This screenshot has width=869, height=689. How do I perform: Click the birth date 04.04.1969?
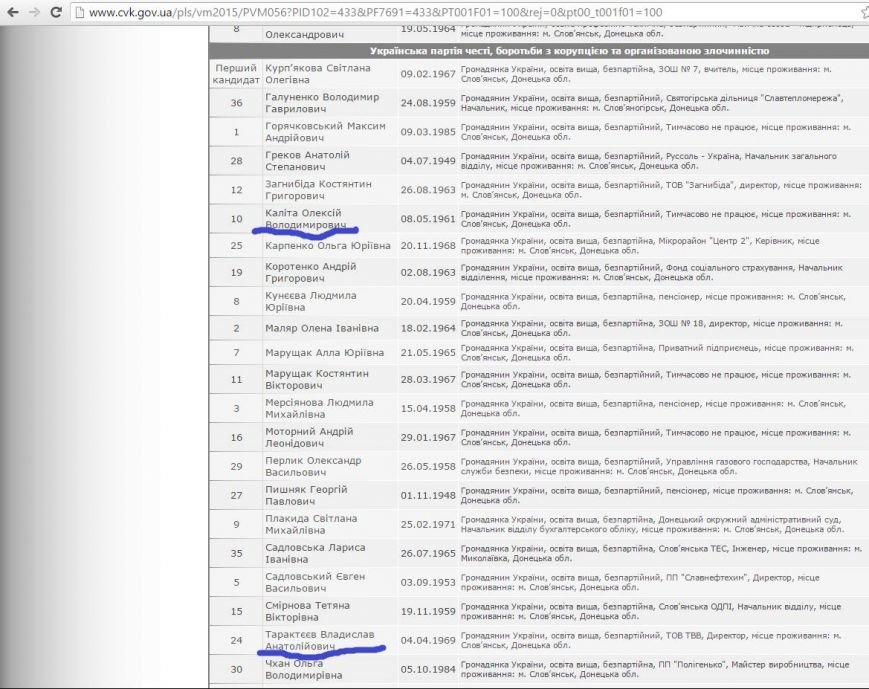[x=428, y=640]
